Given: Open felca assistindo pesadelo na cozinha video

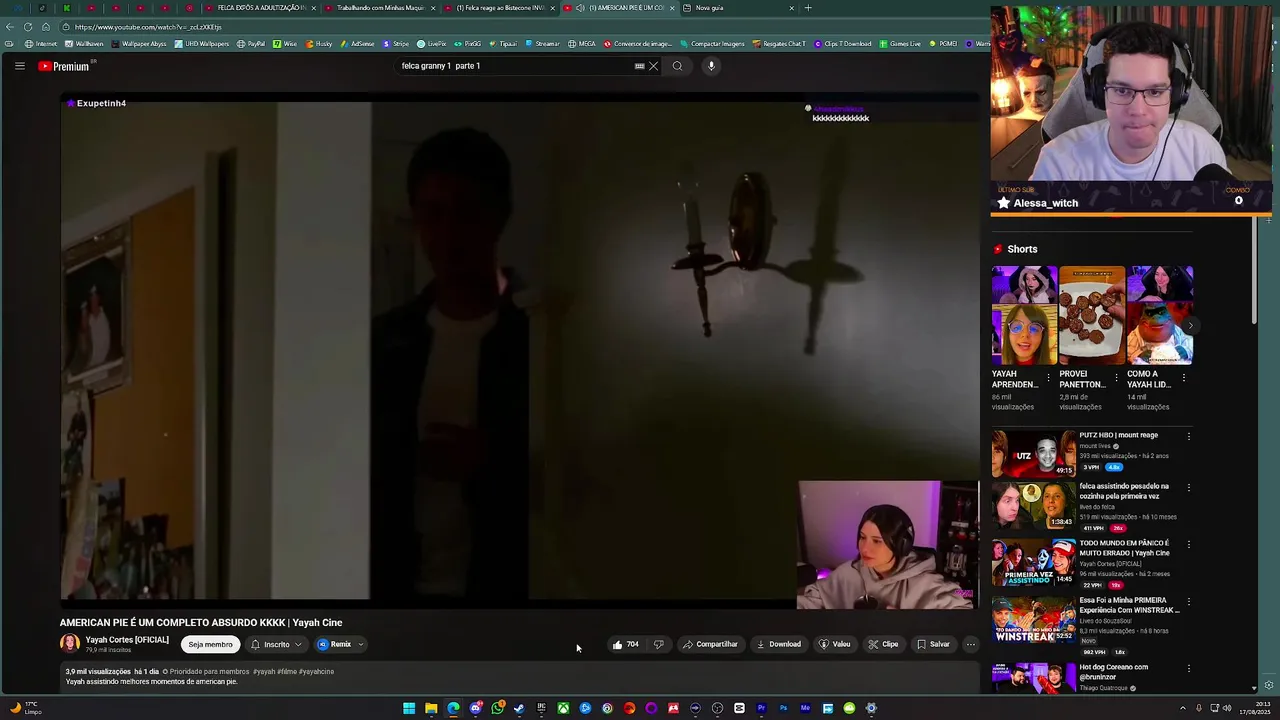Looking at the screenshot, I should [1033, 505].
